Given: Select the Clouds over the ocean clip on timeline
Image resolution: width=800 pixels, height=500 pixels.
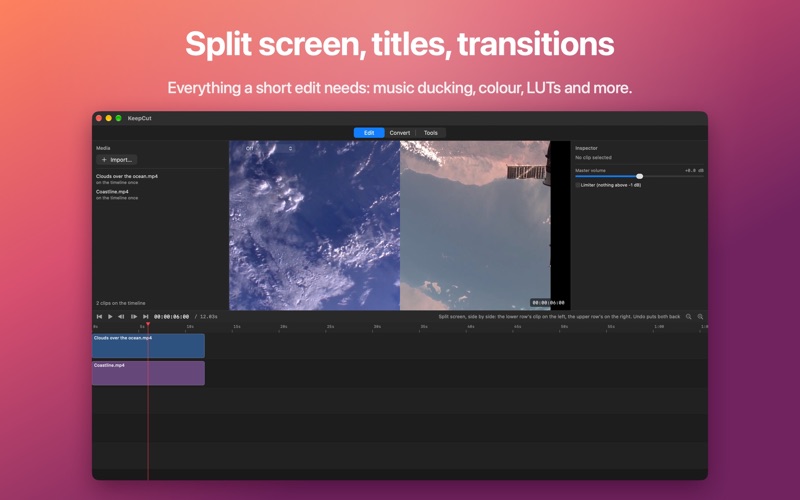Looking at the screenshot, I should point(148,346).
